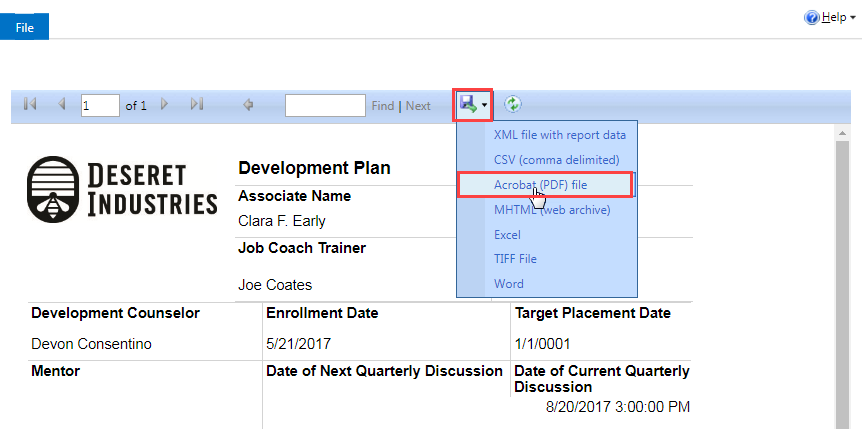
Task: Jump to the last report page
Action: tap(196, 103)
